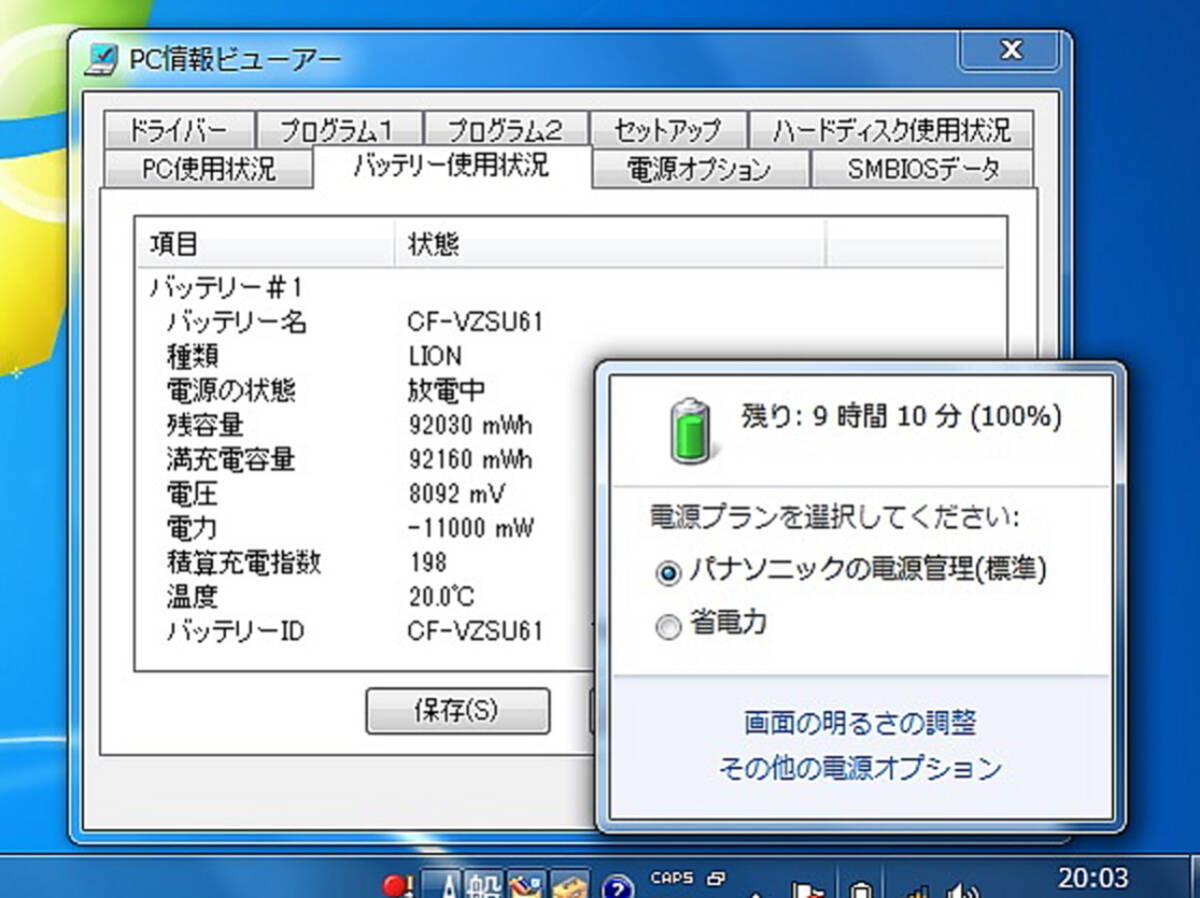Open the 電源オプション tab
Viewport: 1200px width, 898px height.
point(700,169)
